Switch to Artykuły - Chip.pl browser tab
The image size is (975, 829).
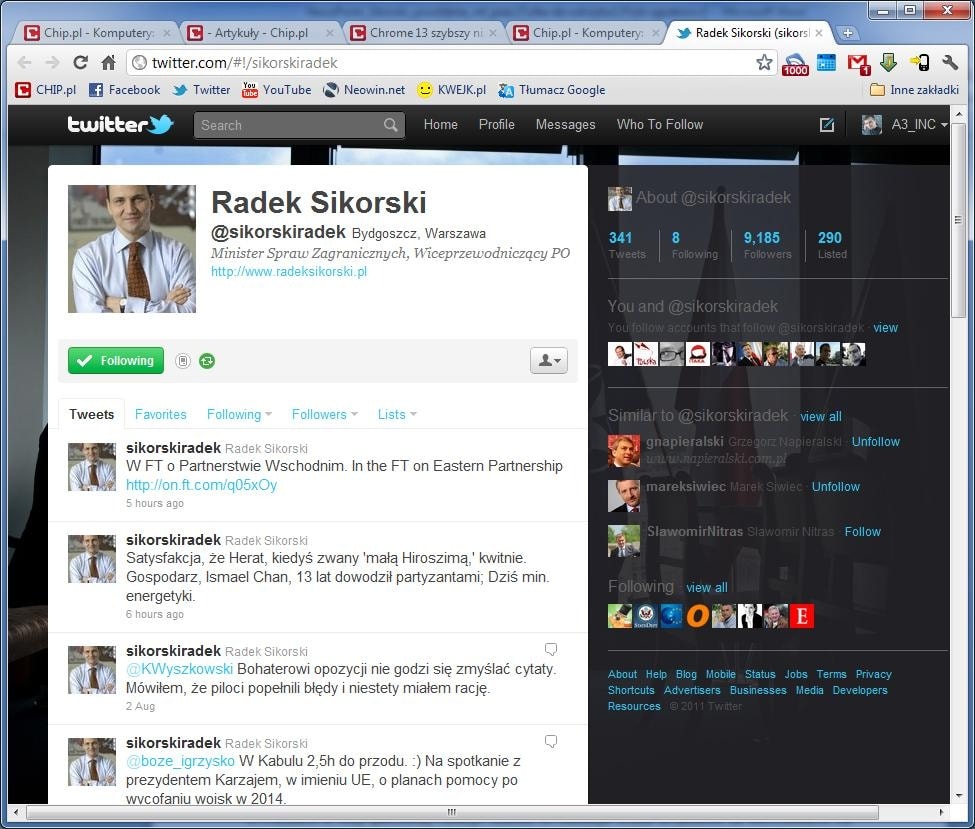[261, 33]
